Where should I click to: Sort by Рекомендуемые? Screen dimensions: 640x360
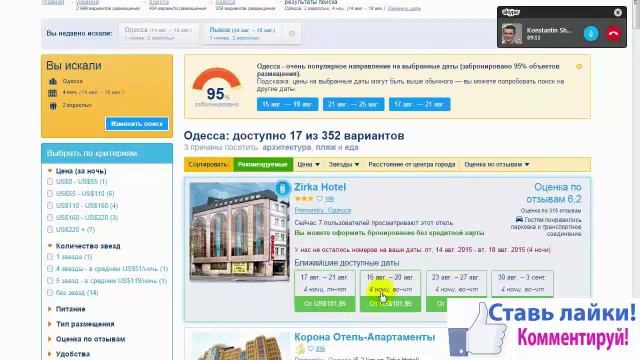(x=263, y=164)
